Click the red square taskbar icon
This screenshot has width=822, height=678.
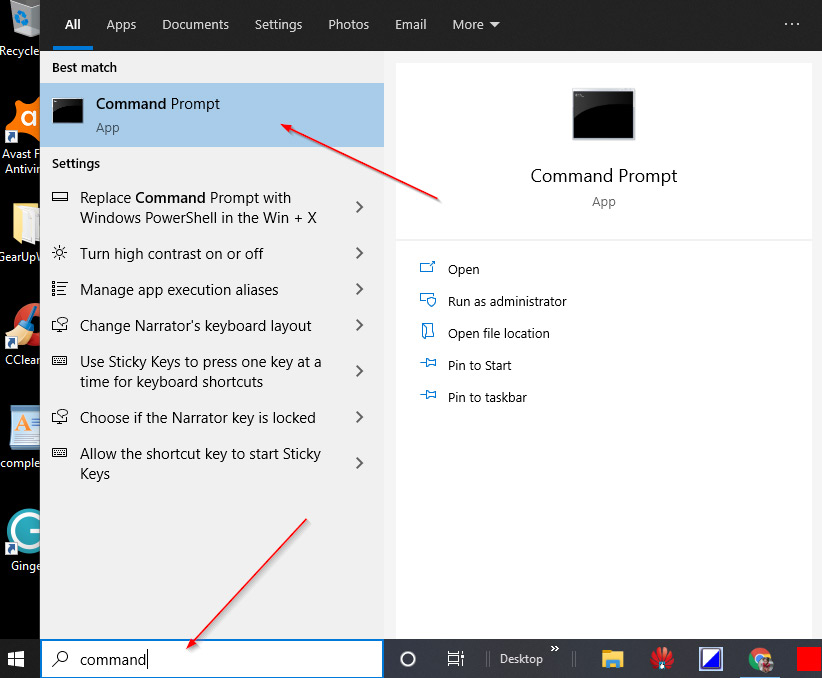point(809,659)
